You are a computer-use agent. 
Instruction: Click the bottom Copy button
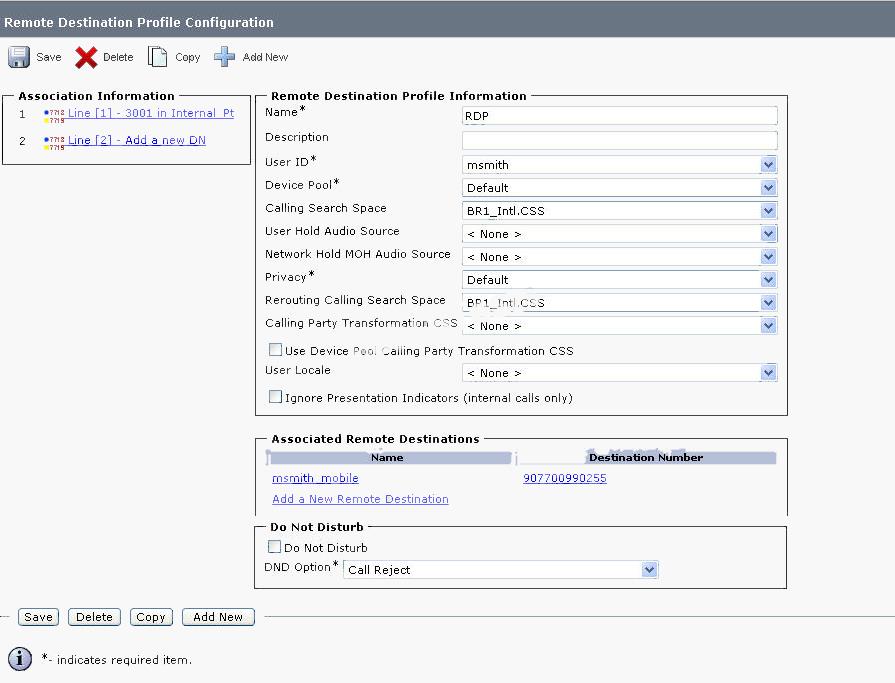tap(151, 617)
